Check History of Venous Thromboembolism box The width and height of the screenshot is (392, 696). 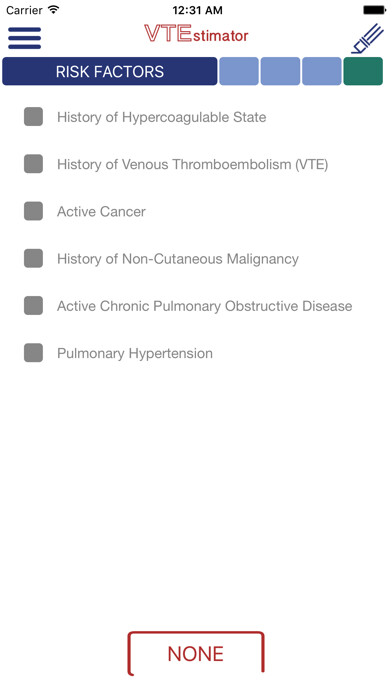pos(33,164)
